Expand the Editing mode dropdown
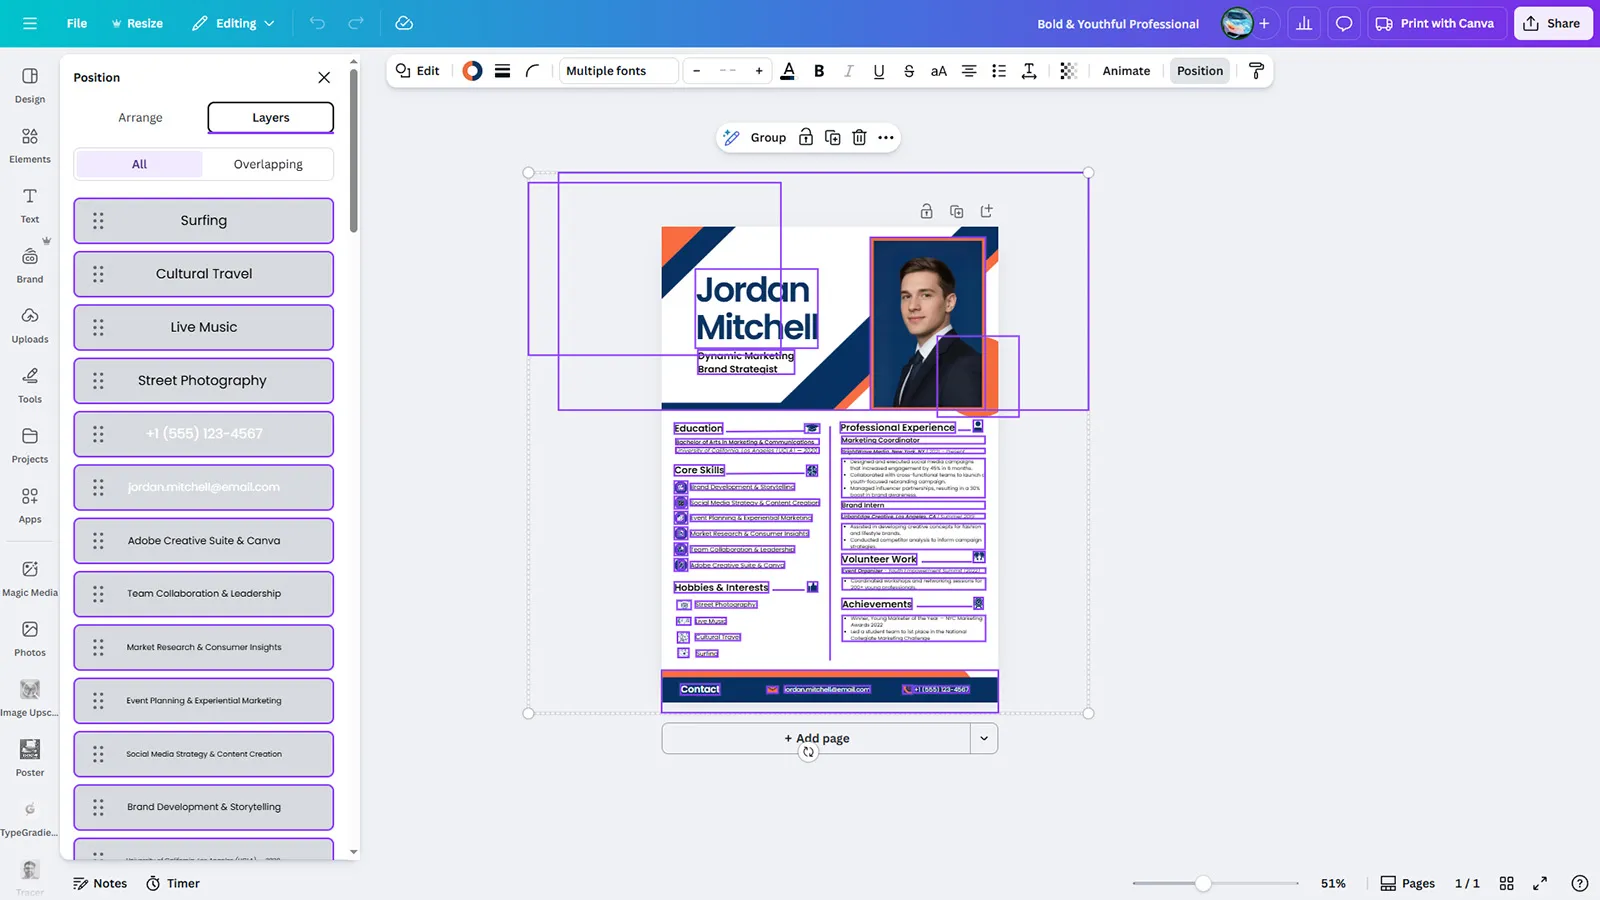Viewport: 1600px width, 900px height. [234, 23]
